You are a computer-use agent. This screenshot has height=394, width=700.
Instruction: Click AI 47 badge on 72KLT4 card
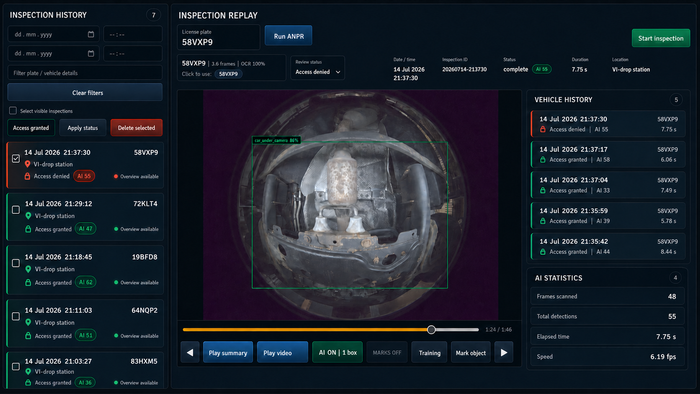(85, 229)
